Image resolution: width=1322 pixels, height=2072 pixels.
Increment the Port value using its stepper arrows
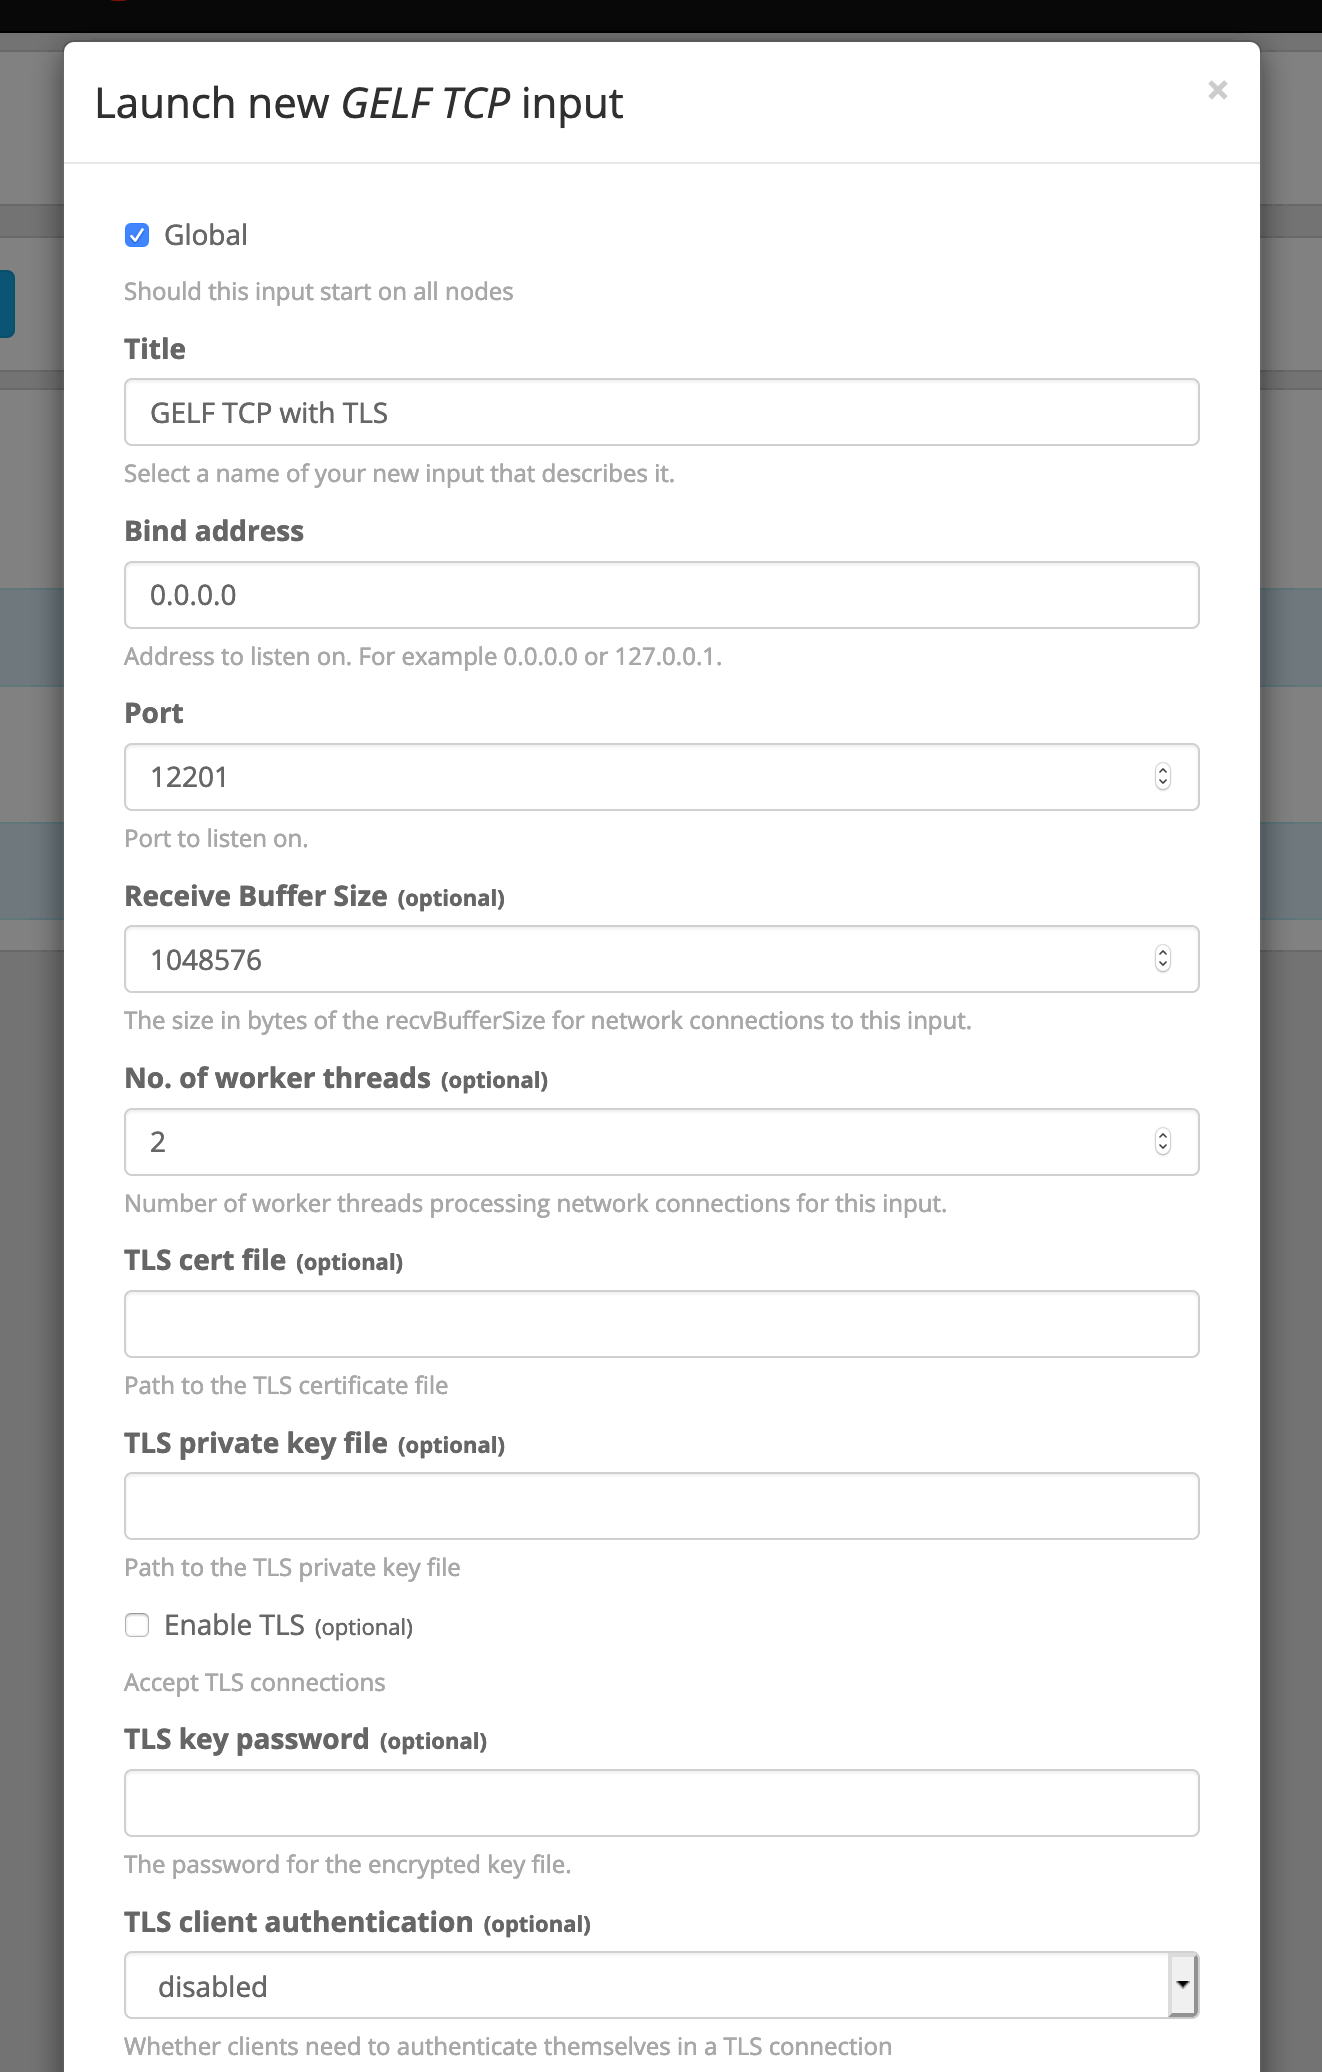1163,771
